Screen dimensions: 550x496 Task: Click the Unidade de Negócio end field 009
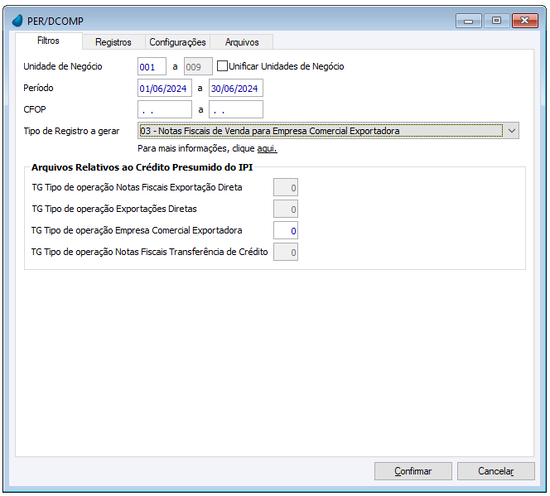pyautogui.click(x=198, y=66)
